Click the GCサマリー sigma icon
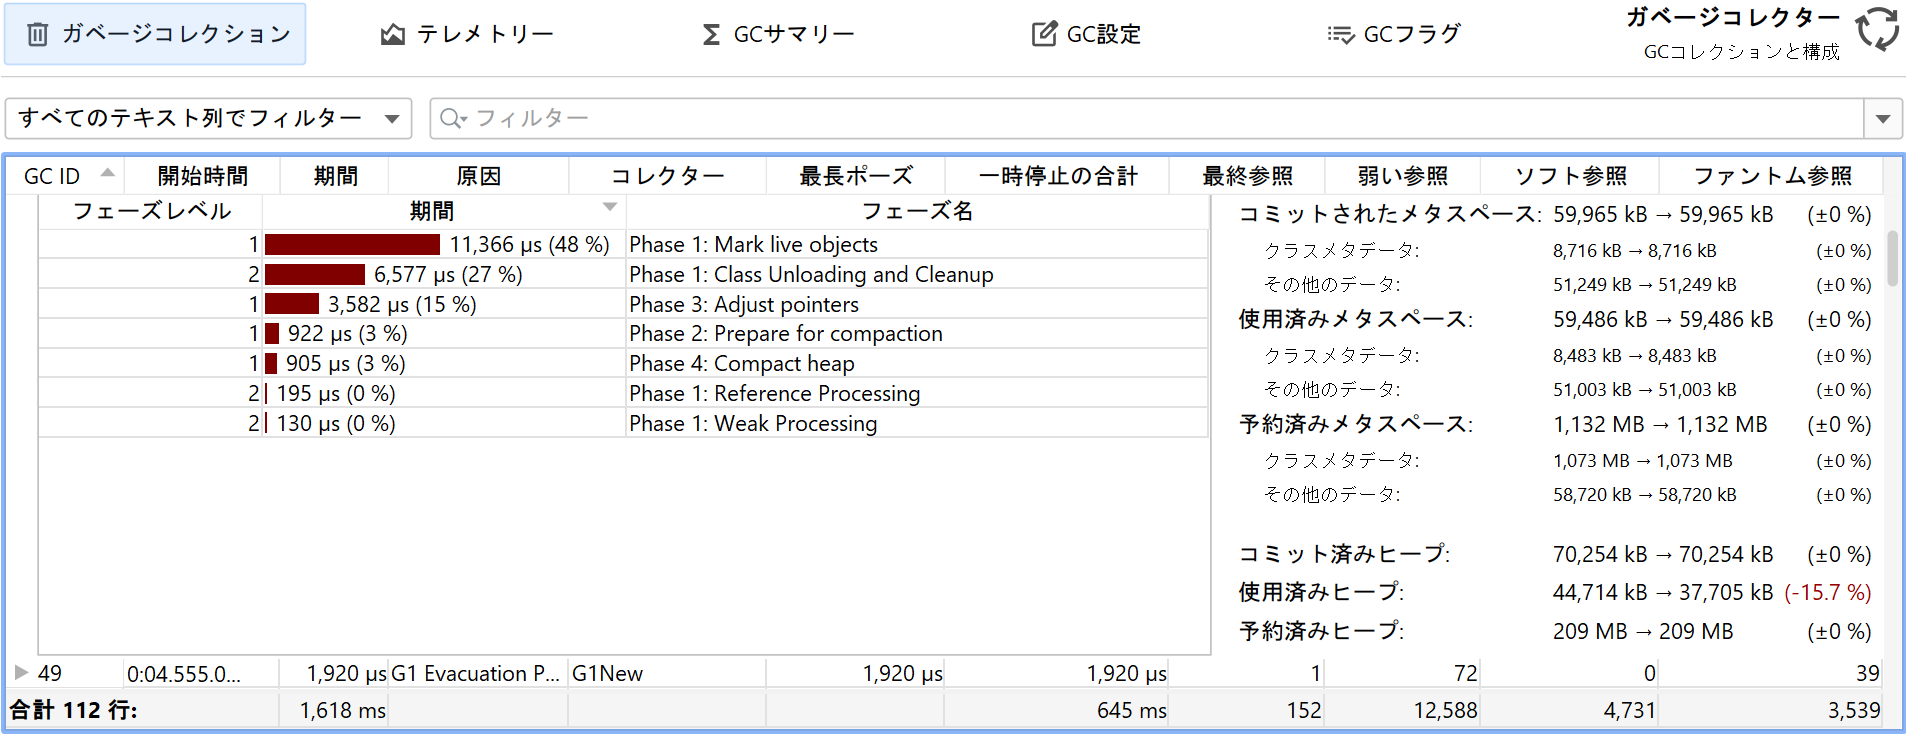The width and height of the screenshot is (1906, 735). (711, 35)
